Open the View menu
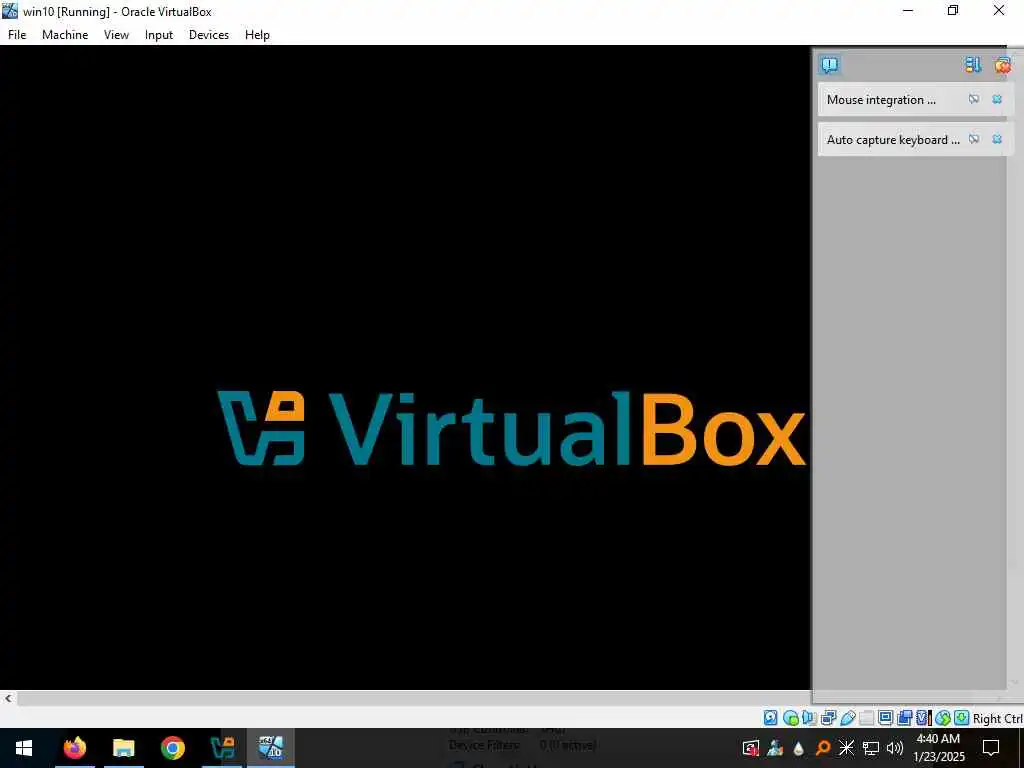This screenshot has height=768, width=1024. (x=116, y=35)
